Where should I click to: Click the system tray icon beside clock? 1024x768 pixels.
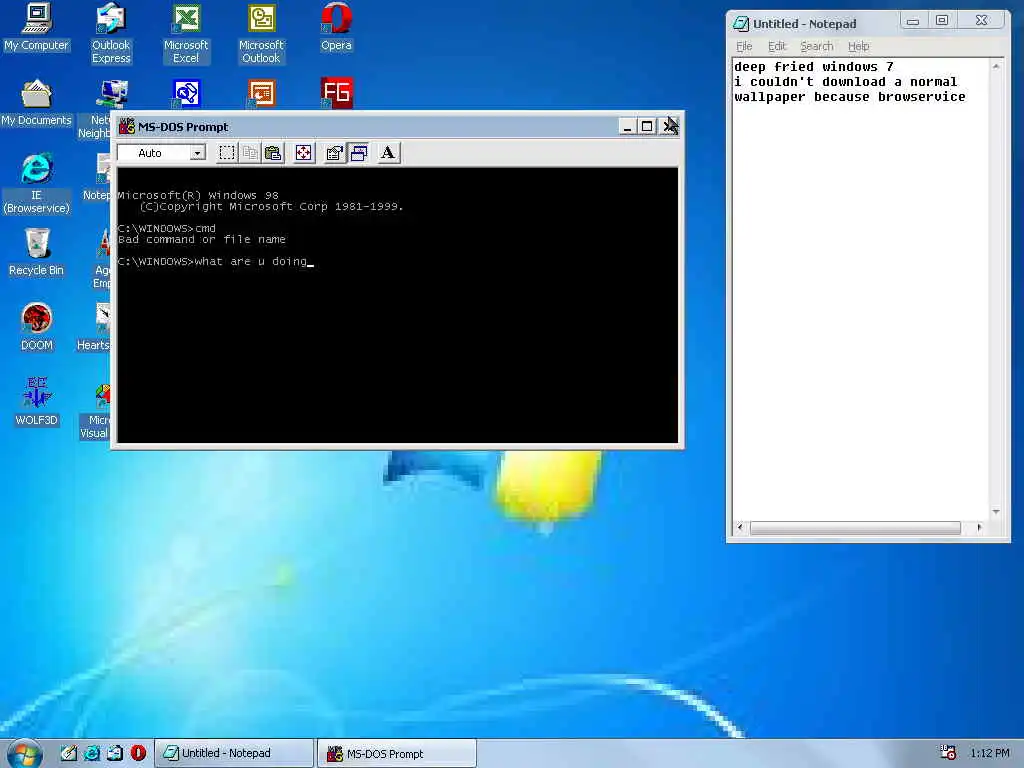[x=948, y=753]
